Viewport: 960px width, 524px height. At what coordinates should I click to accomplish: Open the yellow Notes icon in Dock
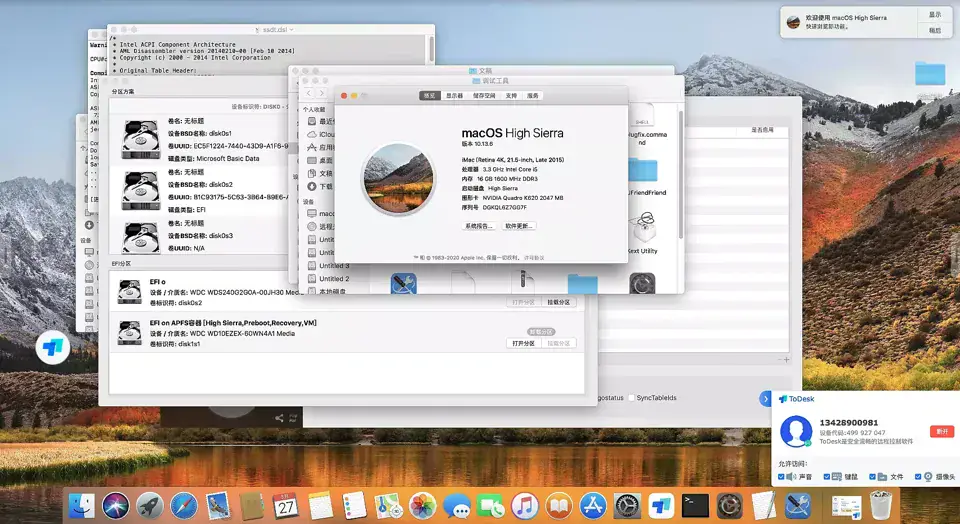pos(320,506)
